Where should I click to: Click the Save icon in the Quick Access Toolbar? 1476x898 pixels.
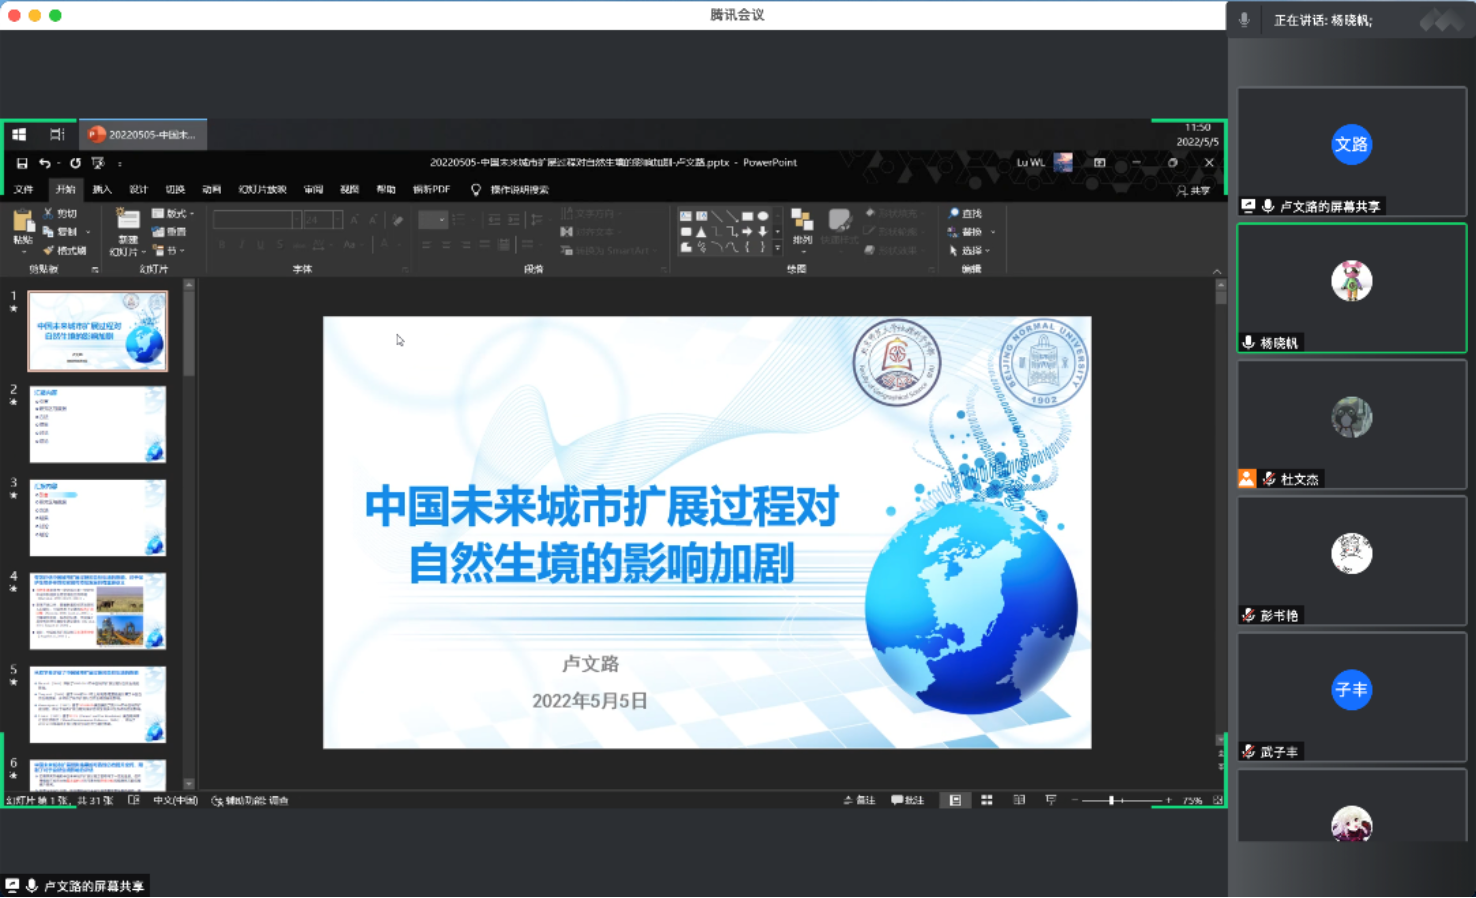tap(23, 163)
